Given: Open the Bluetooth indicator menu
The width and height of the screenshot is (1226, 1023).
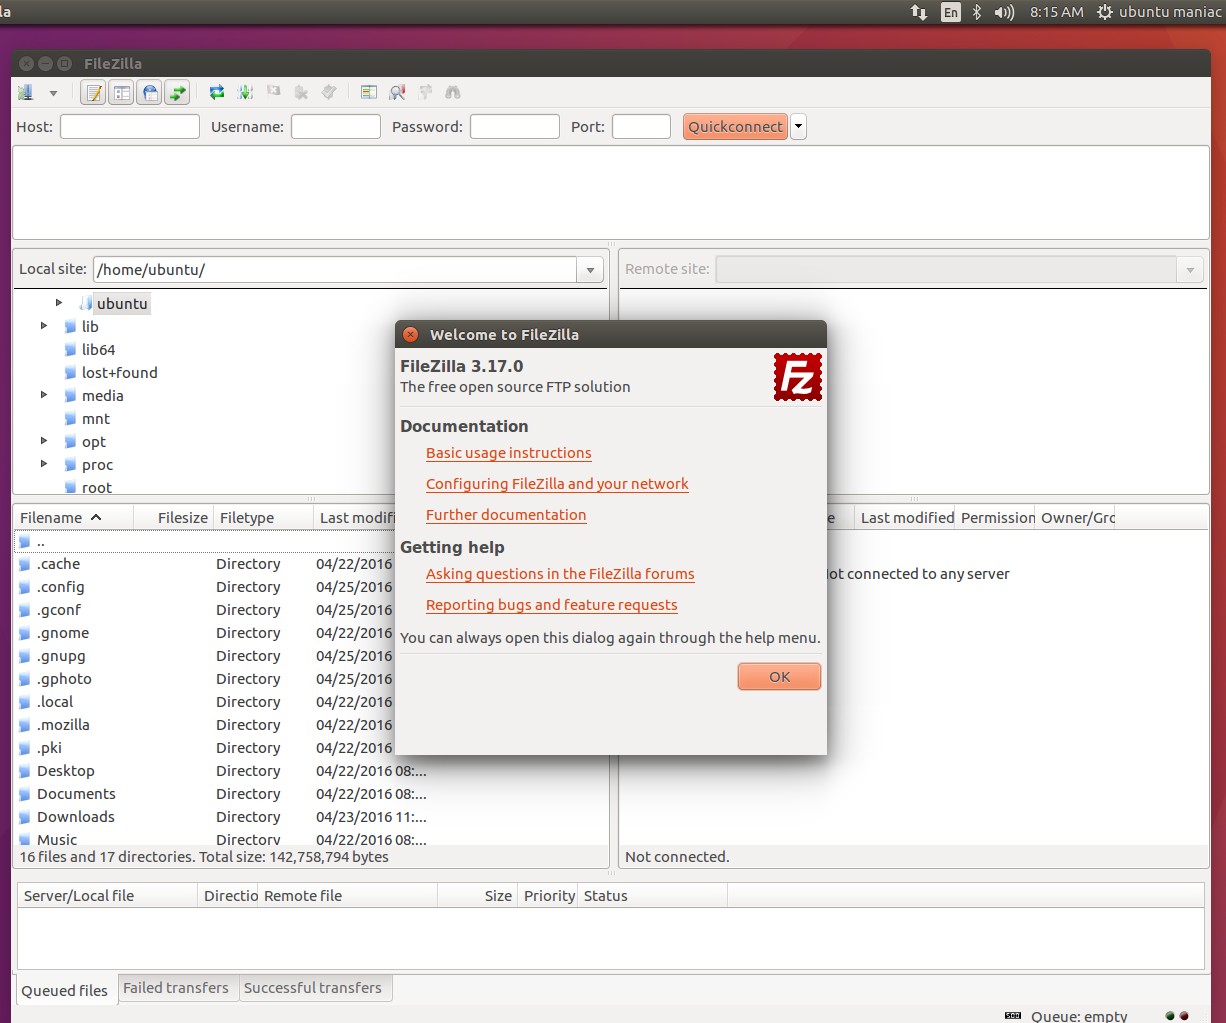Looking at the screenshot, I should (x=977, y=12).
